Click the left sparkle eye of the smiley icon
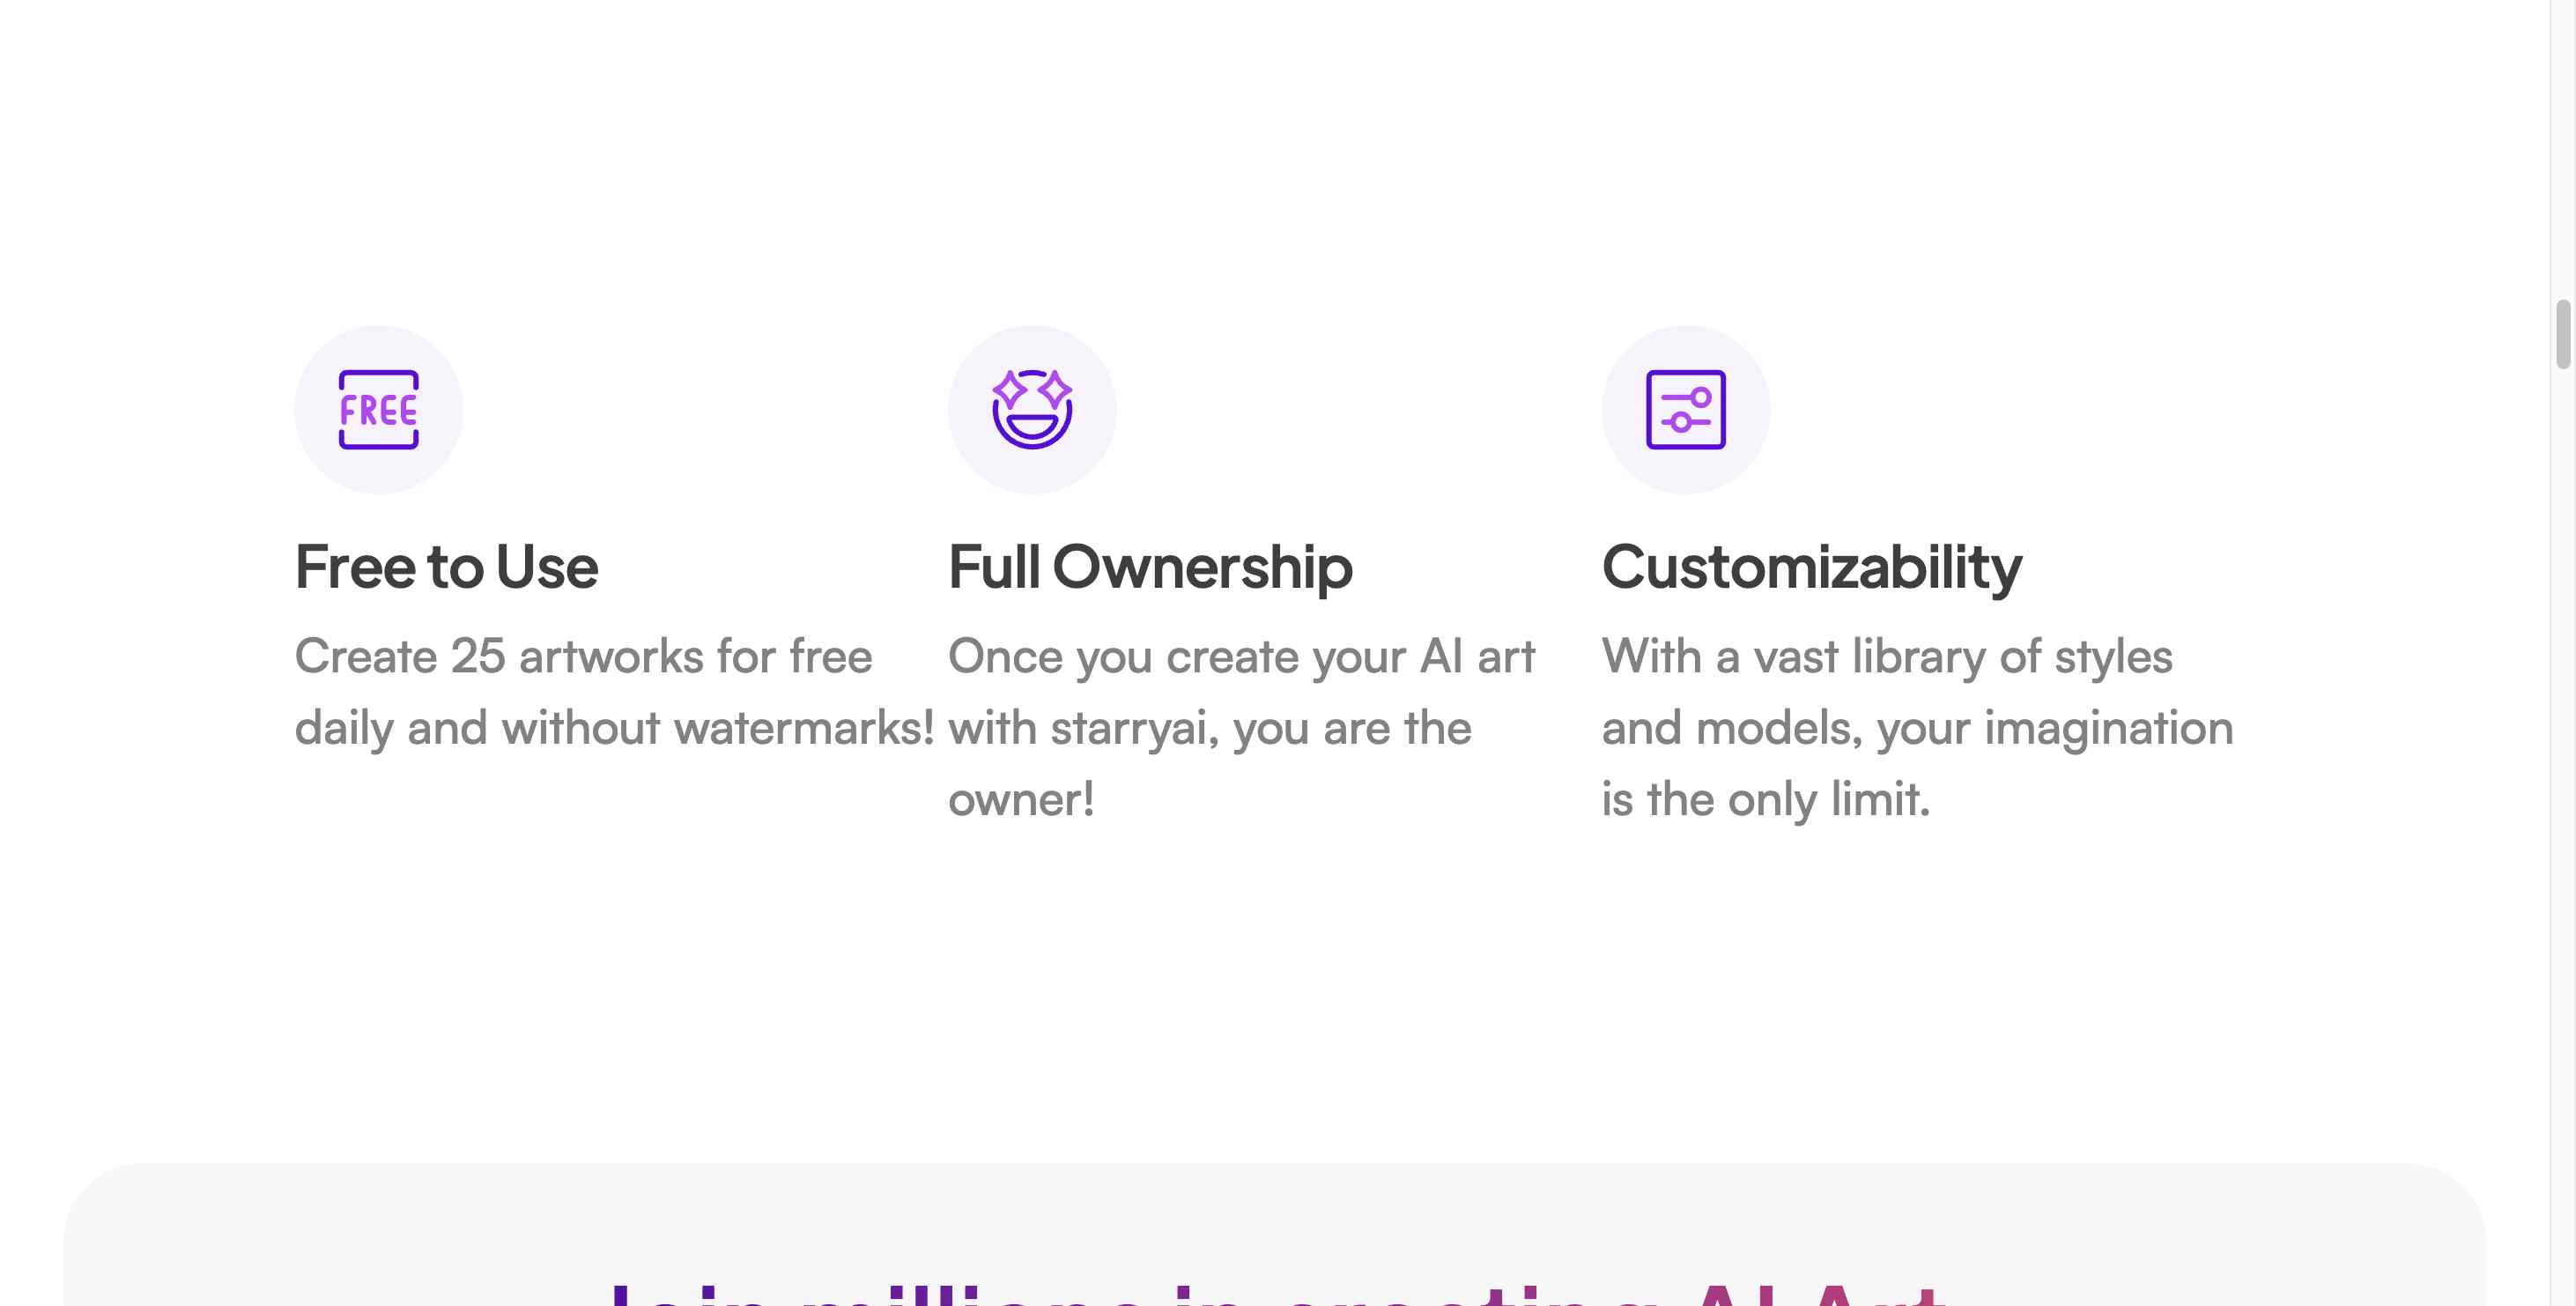The width and height of the screenshot is (2576, 1306). point(1009,388)
